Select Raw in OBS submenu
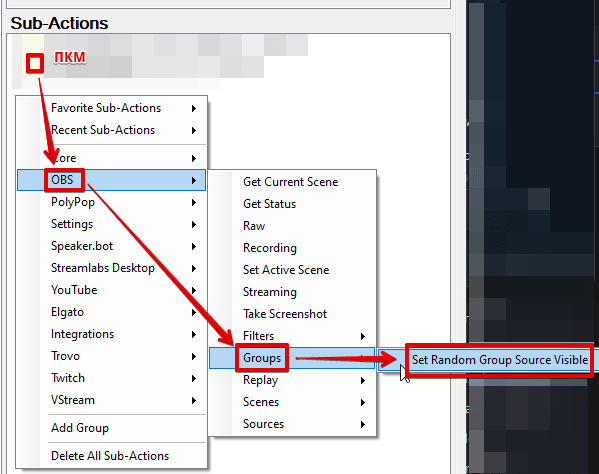Image resolution: width=599 pixels, height=474 pixels. [x=292, y=226]
